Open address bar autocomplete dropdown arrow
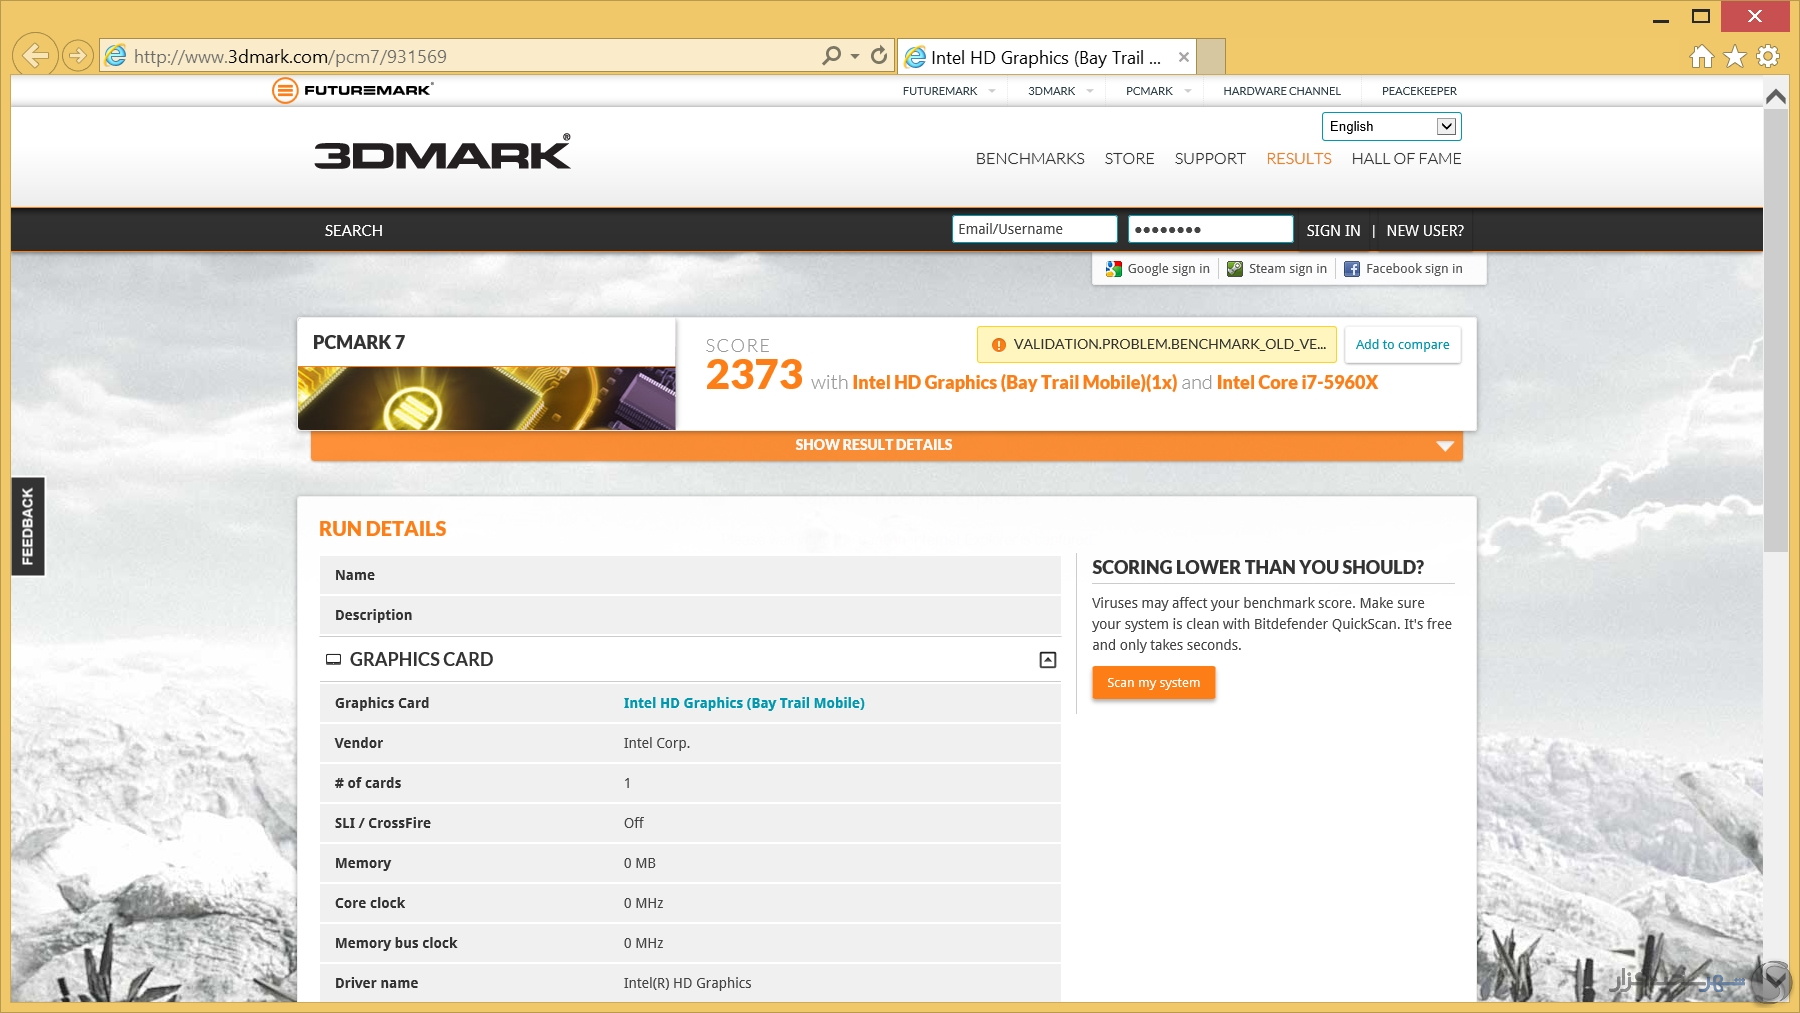Image resolution: width=1800 pixels, height=1013 pixels. point(855,56)
